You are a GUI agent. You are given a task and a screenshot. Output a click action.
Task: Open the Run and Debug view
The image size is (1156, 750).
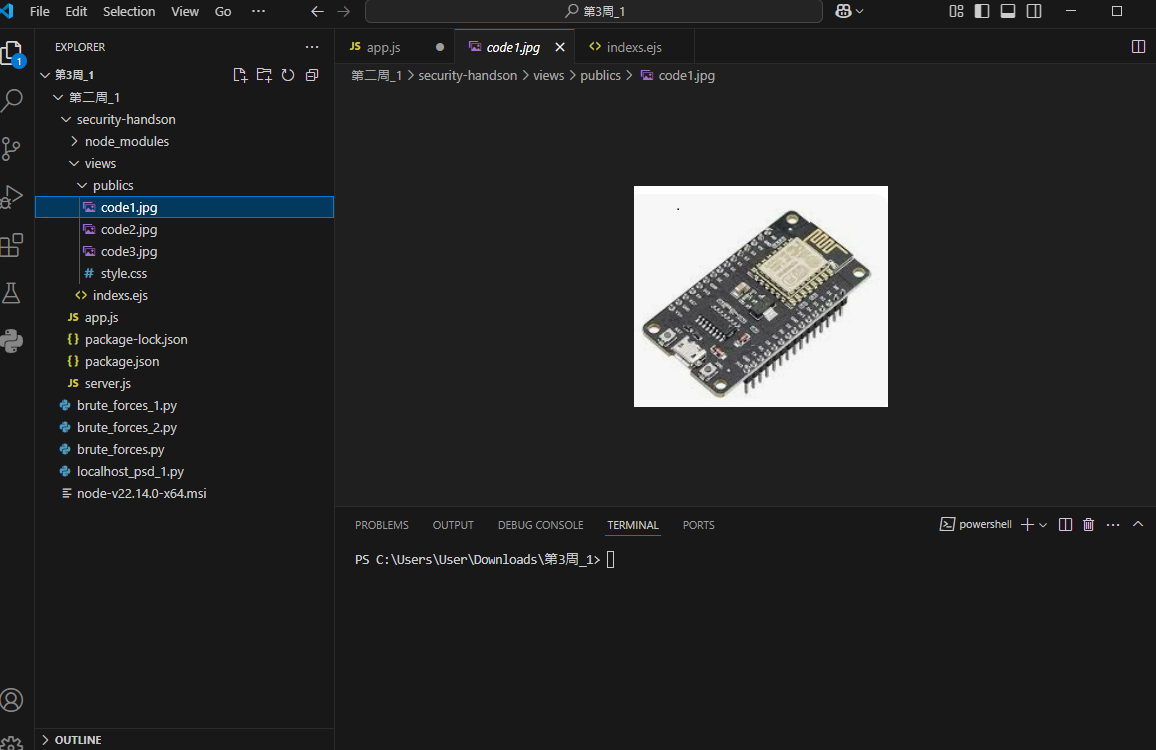coord(12,197)
